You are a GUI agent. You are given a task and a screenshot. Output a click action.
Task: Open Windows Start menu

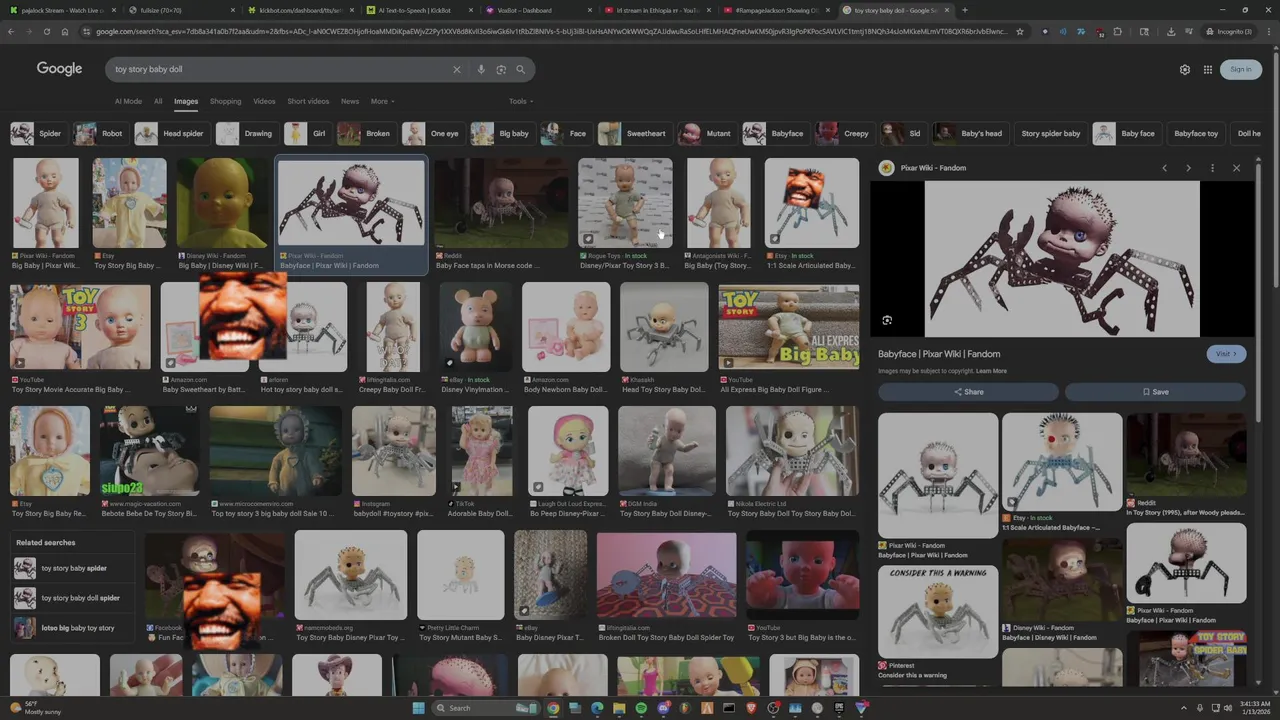pos(418,708)
